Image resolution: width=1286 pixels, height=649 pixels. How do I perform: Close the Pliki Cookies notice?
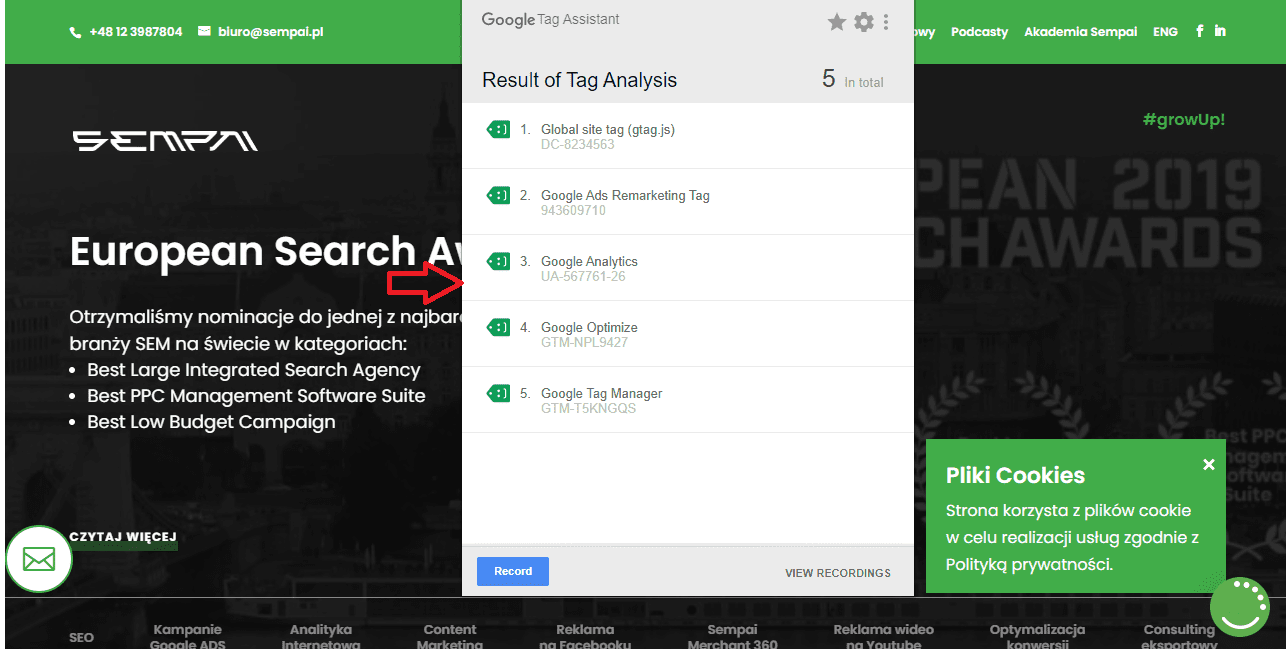tap(1209, 464)
